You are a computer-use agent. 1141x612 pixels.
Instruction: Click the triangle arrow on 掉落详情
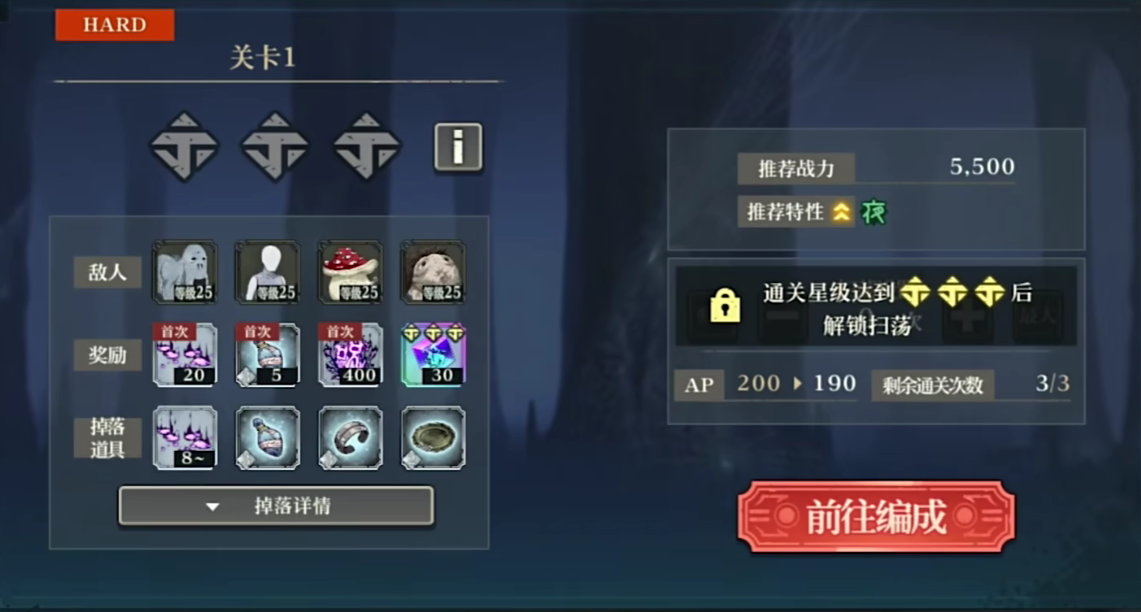212,506
